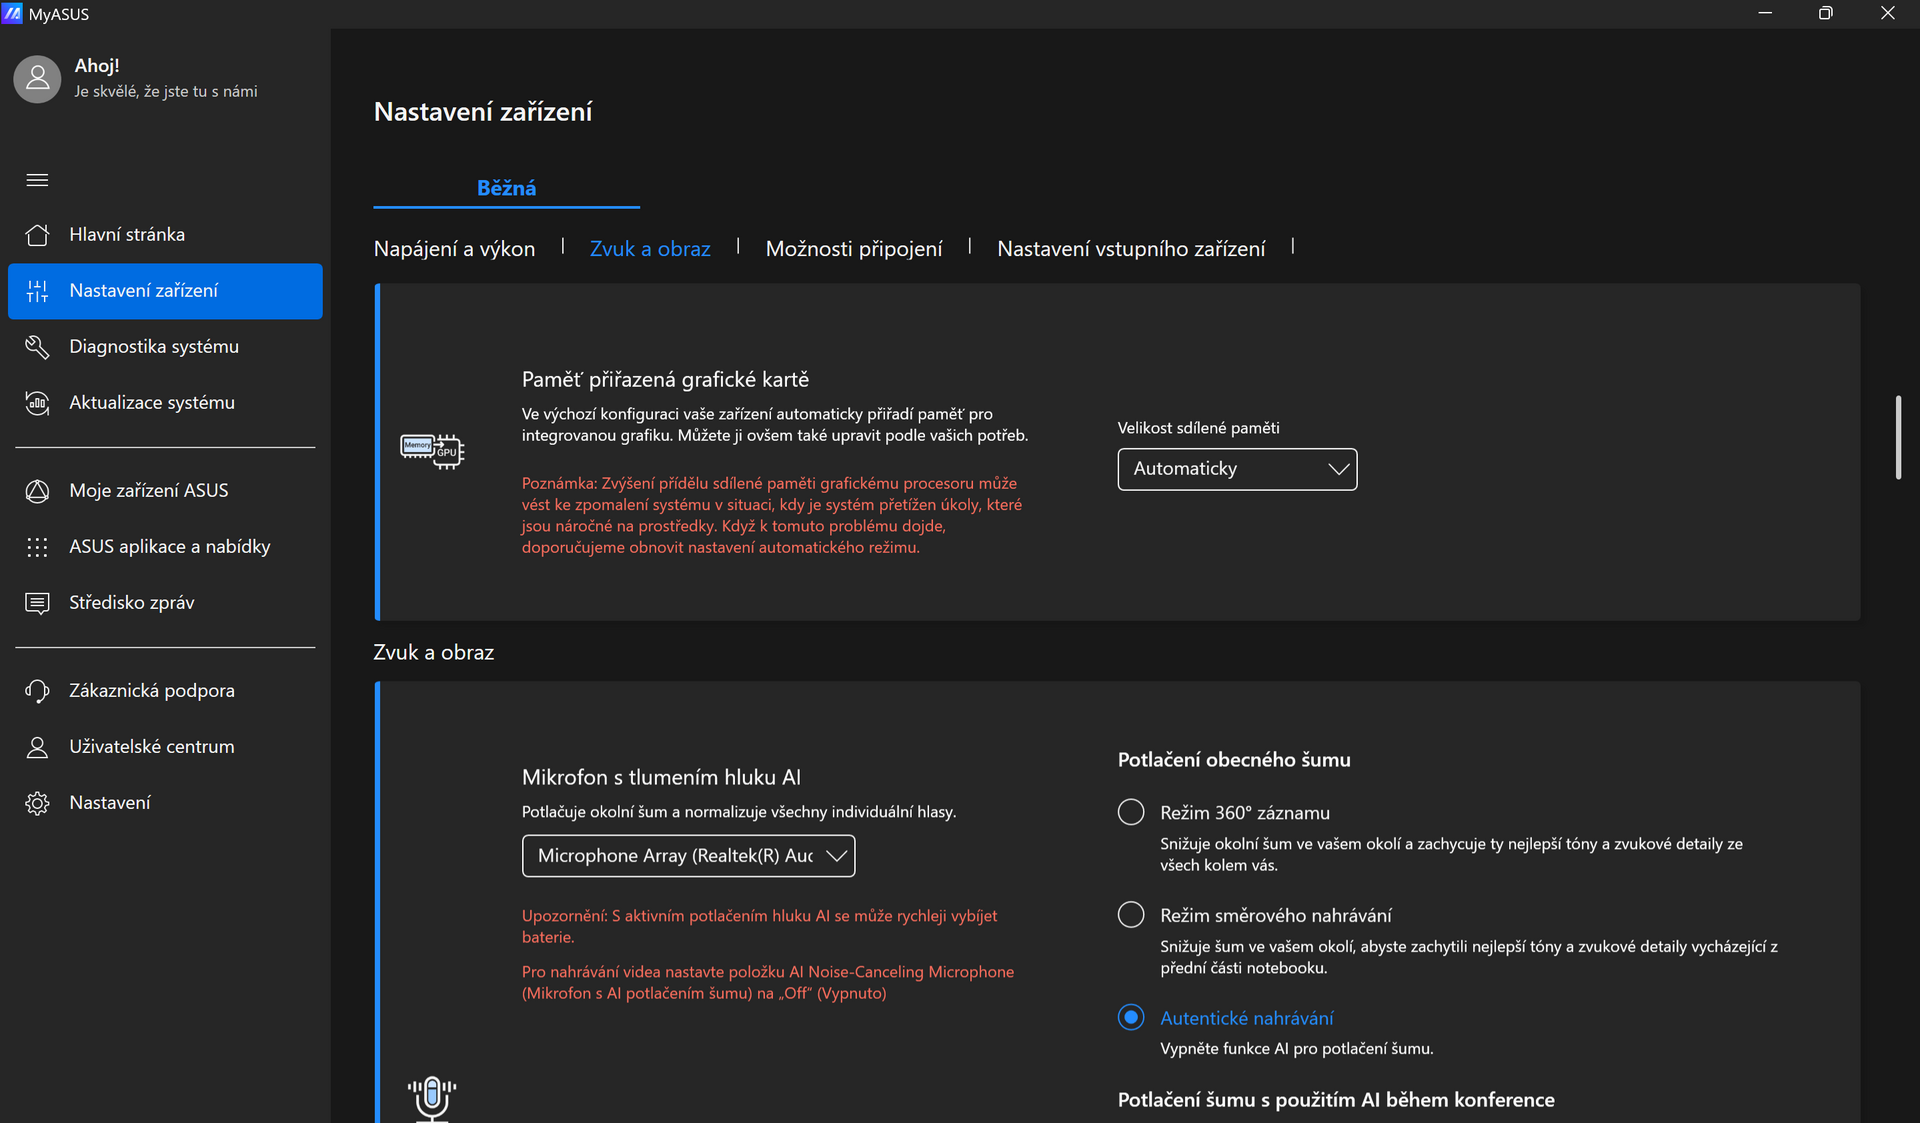Click the user profile avatar

click(37, 78)
